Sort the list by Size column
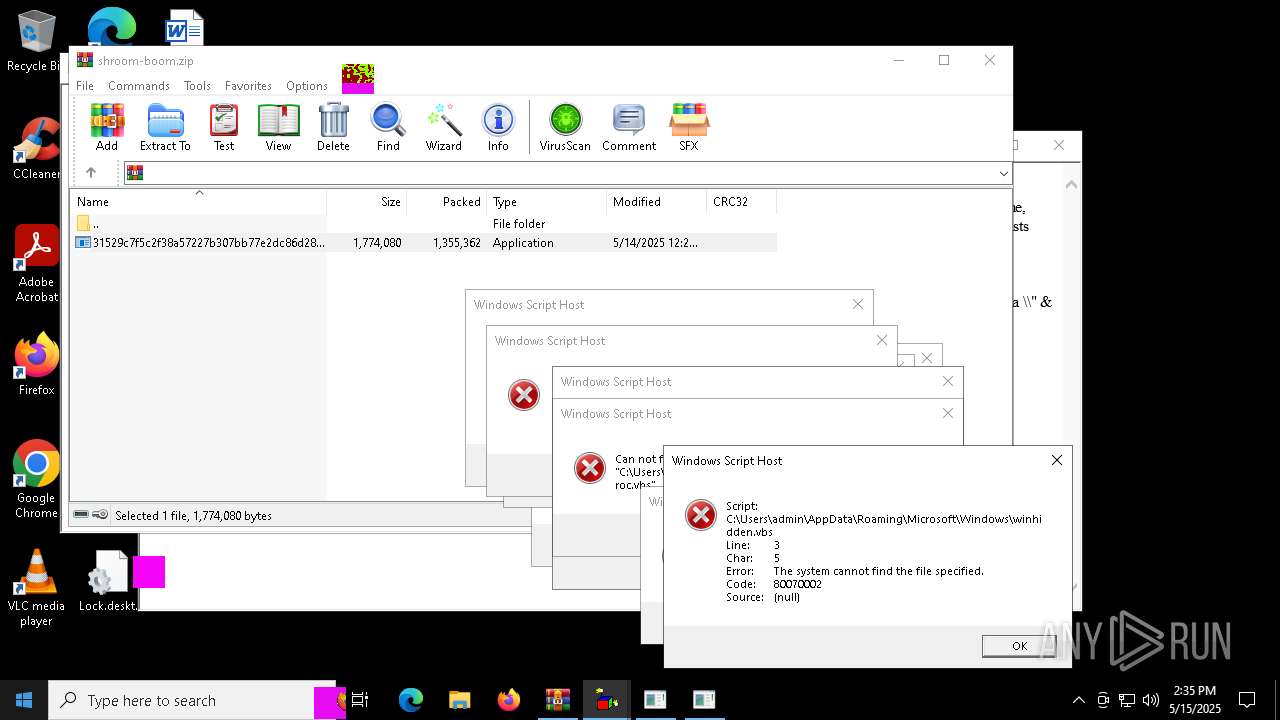The height and width of the screenshot is (720, 1280). tap(367, 202)
